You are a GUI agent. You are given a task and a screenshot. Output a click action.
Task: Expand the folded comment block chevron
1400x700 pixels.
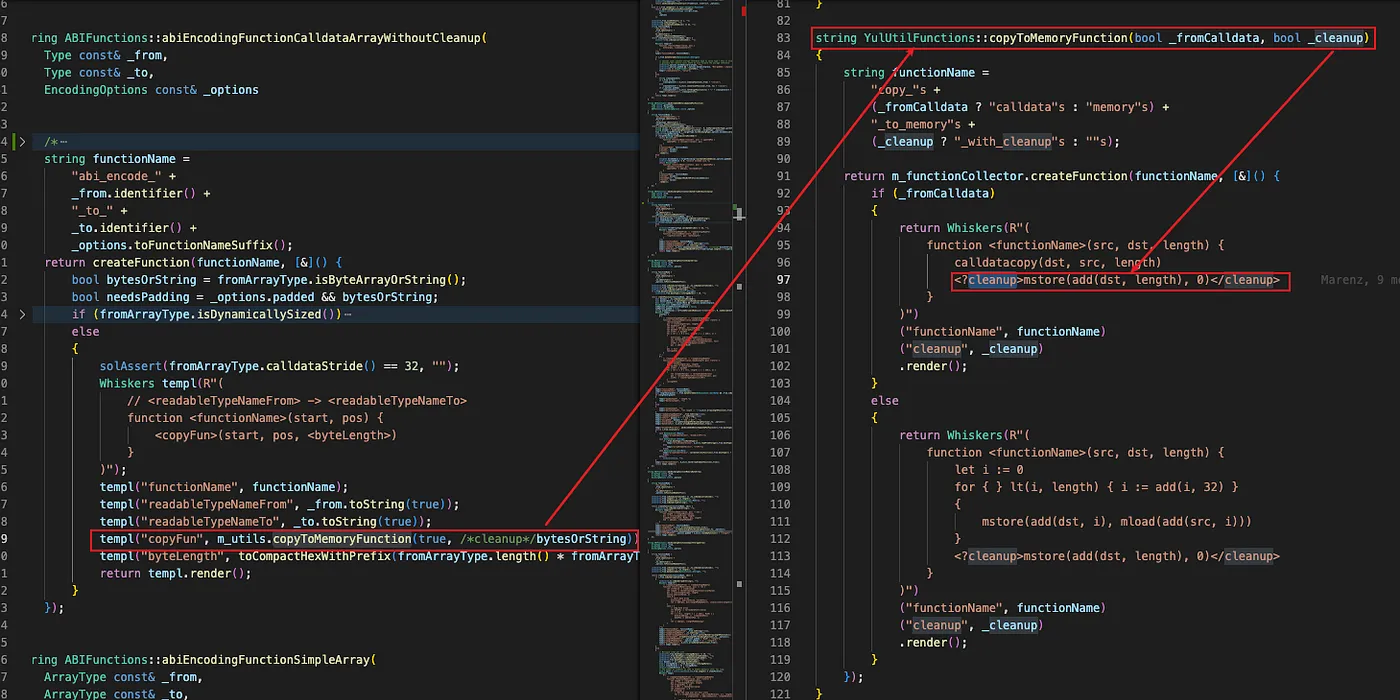click(x=24, y=142)
